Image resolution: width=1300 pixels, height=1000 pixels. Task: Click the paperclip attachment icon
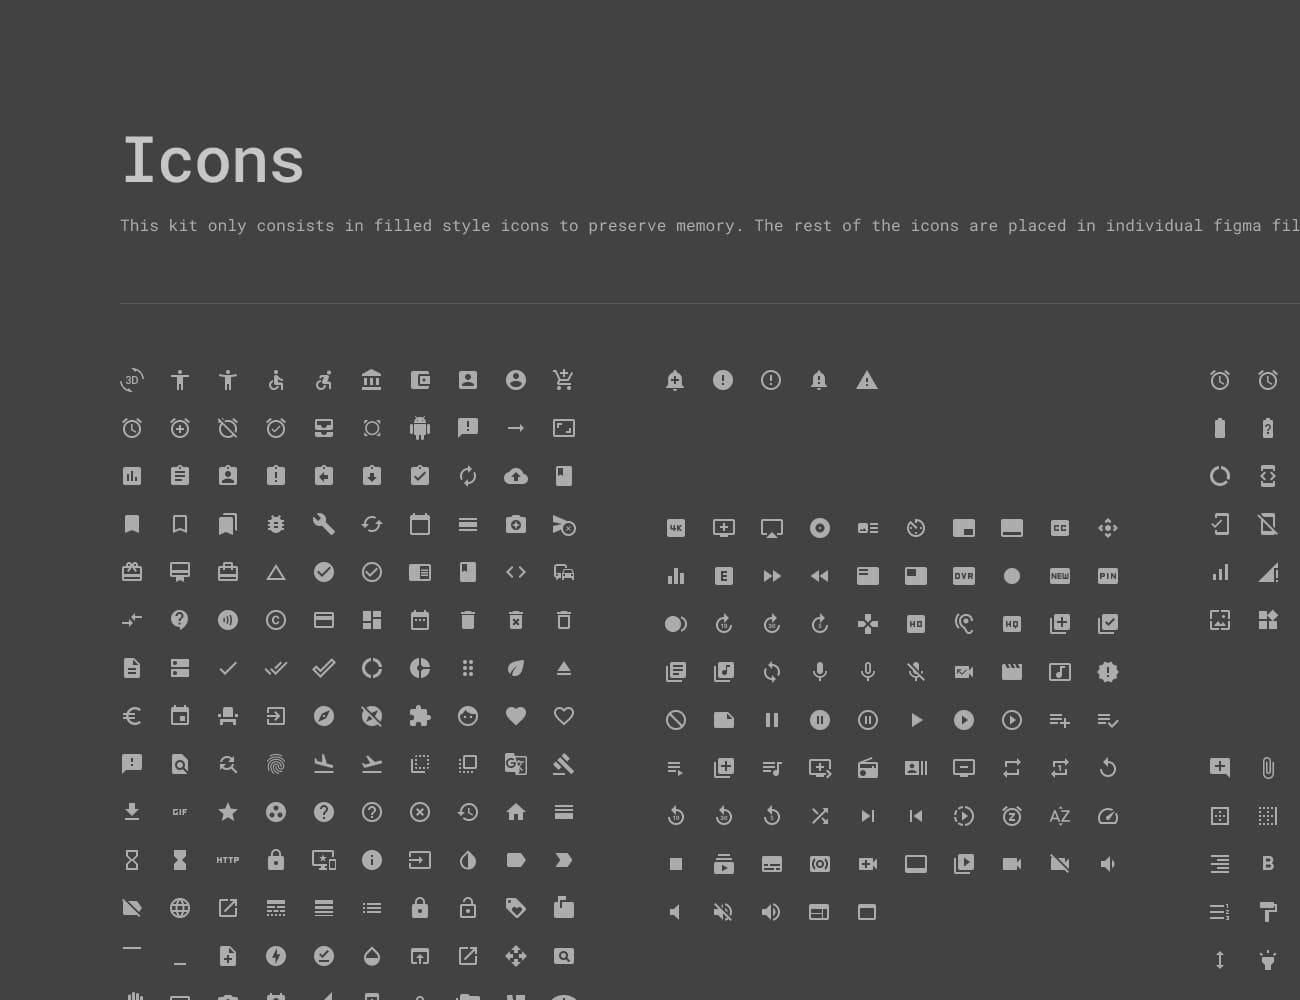pyautogui.click(x=1268, y=768)
